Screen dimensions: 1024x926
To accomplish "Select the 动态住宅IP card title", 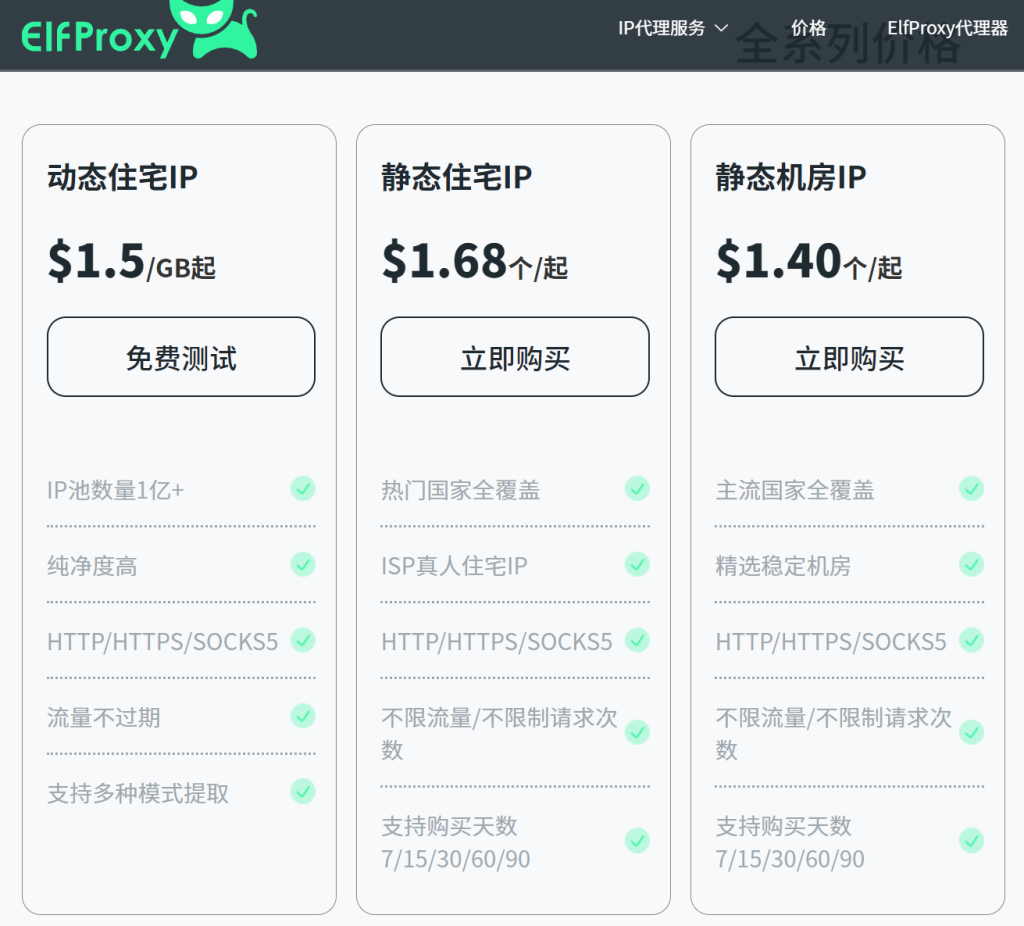I will tap(122, 178).
